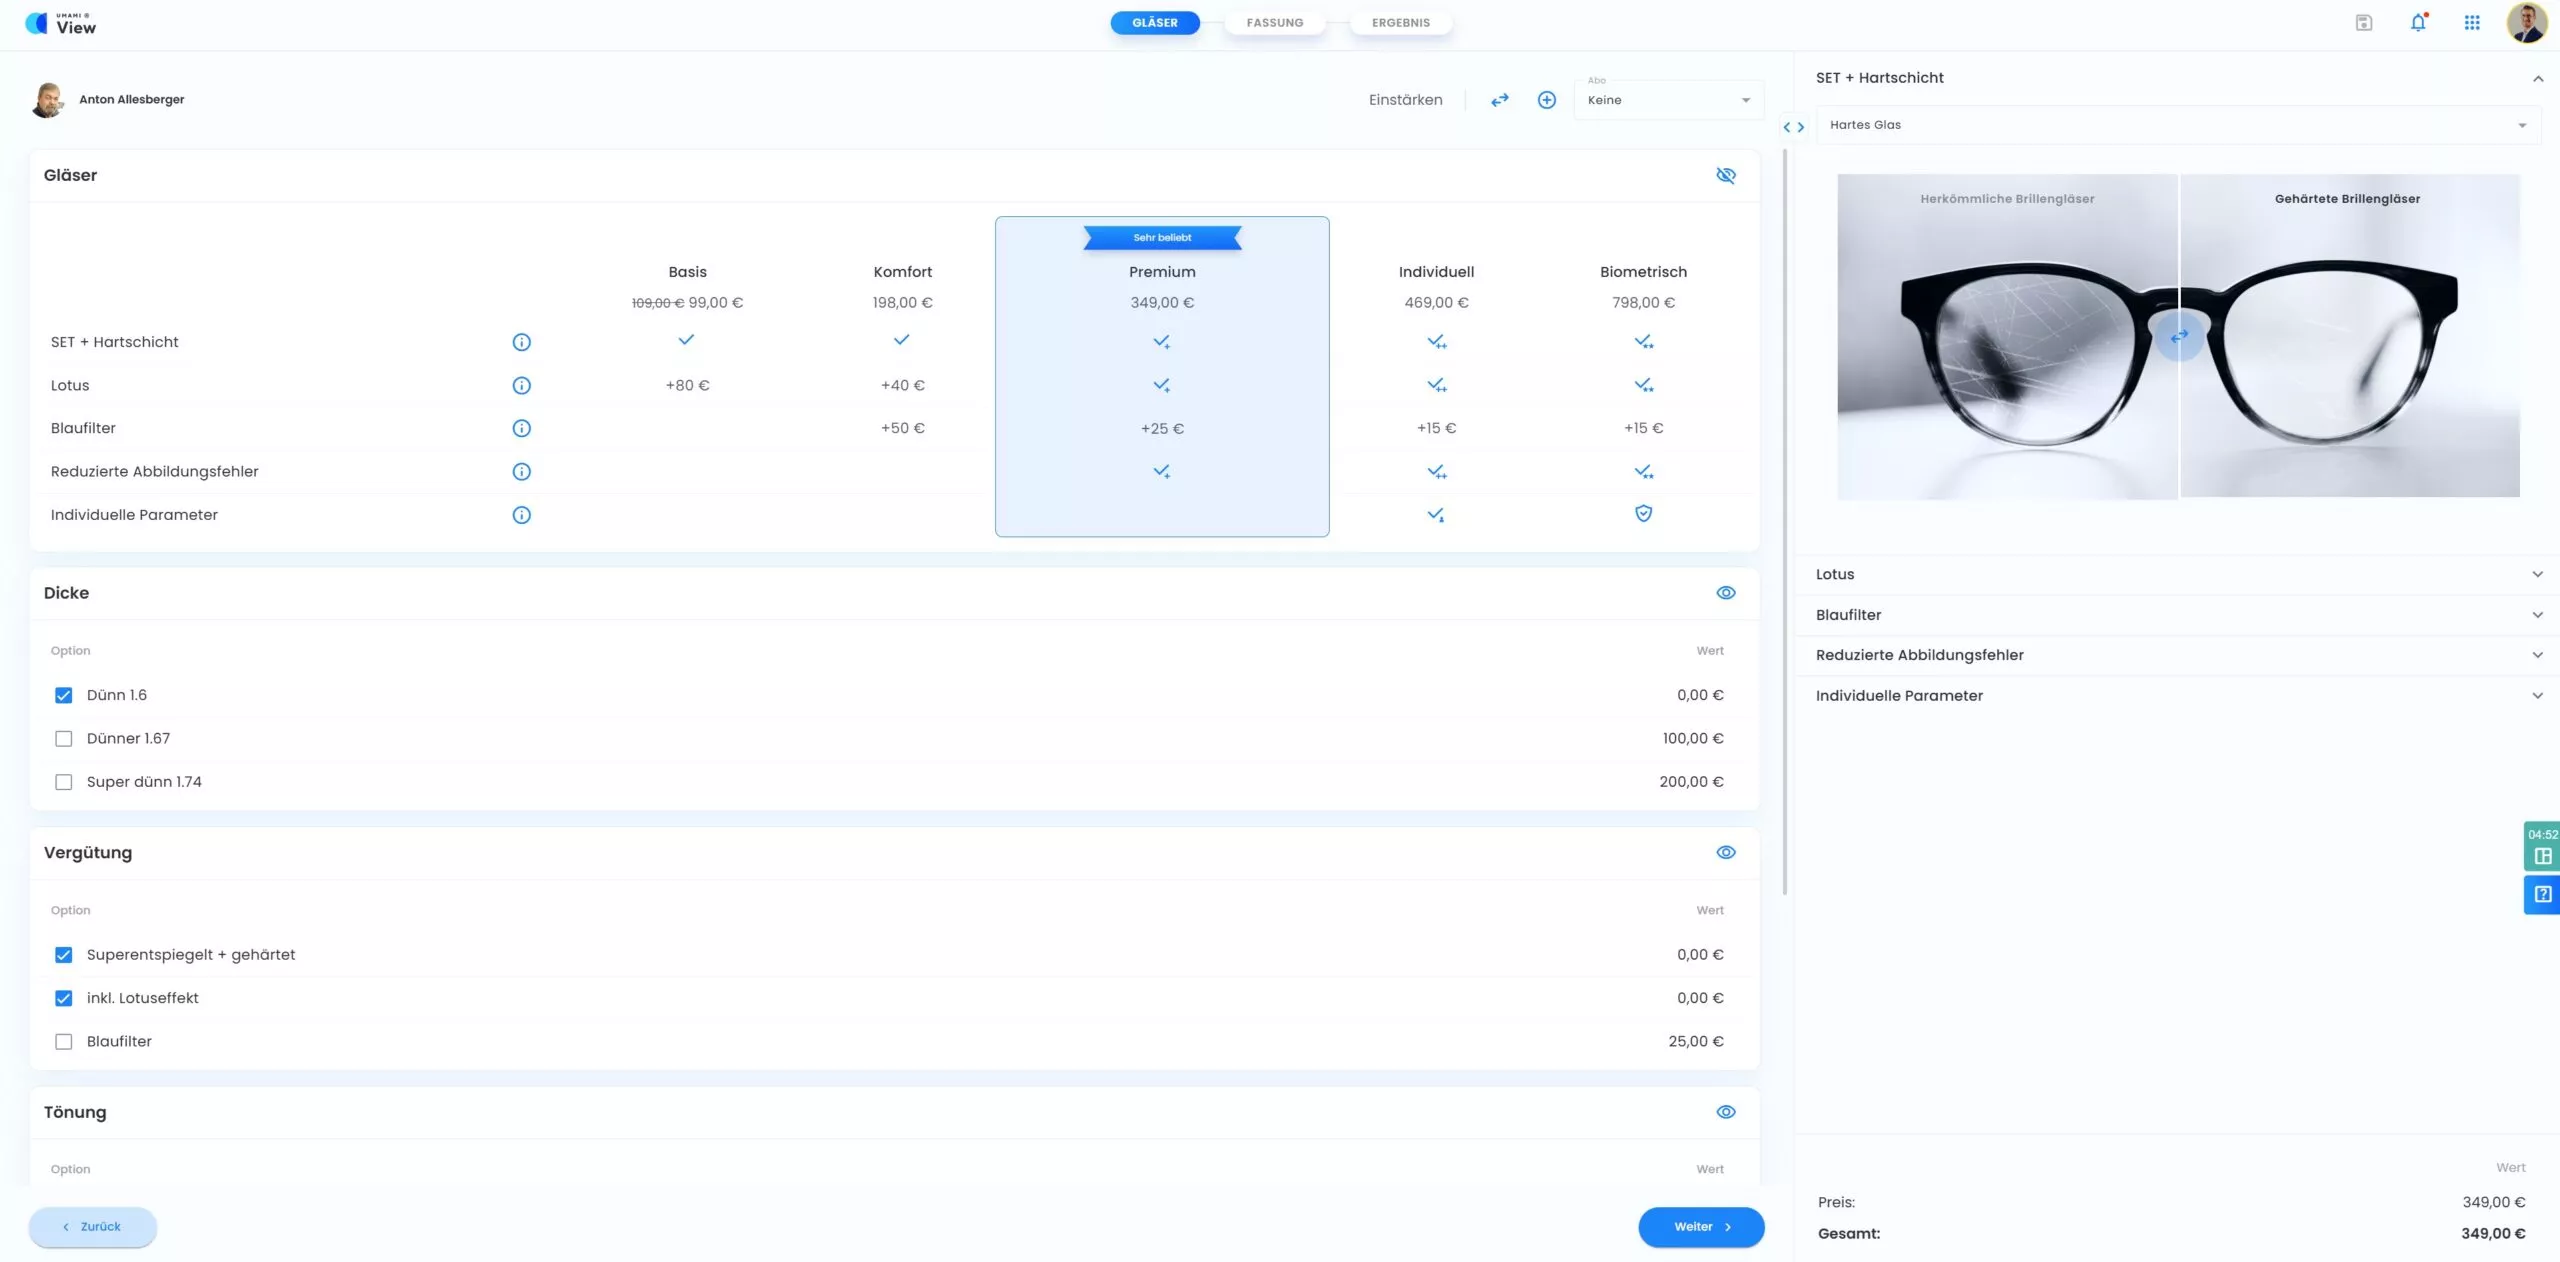Screen dimensions: 2560x1262
Task: Open the apps grid menu
Action: [x=2471, y=22]
